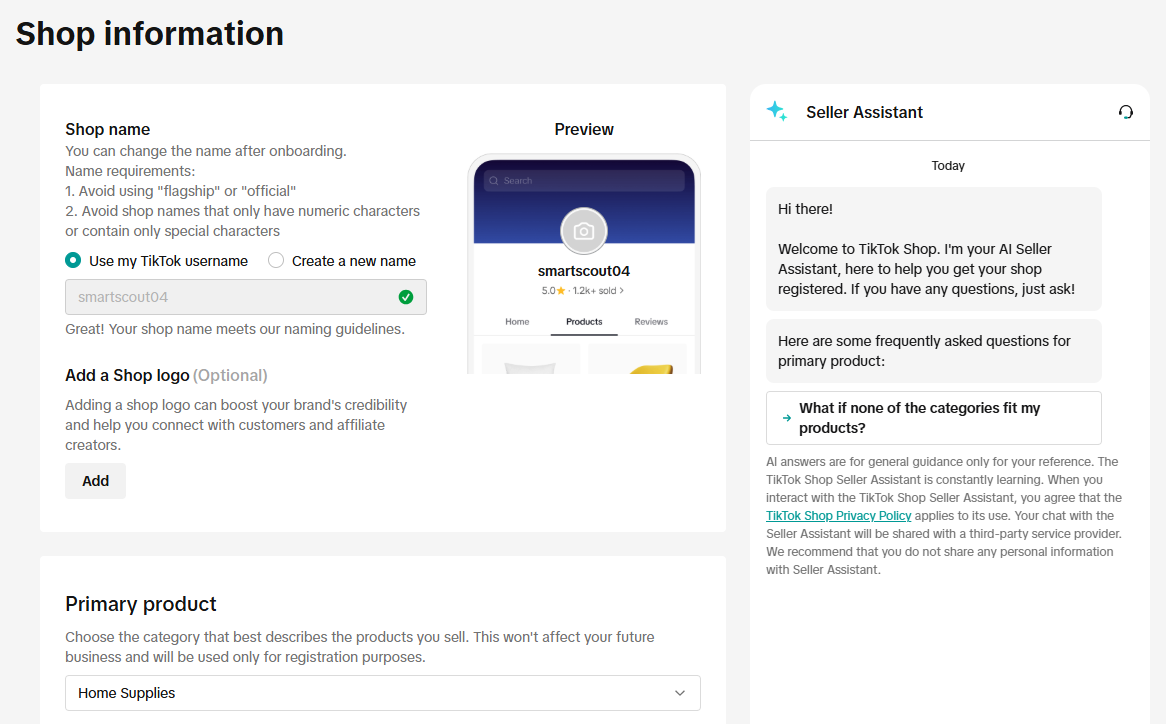The width and height of the screenshot is (1166, 724).
Task: Switch to Reviews tab in preview
Action: (651, 322)
